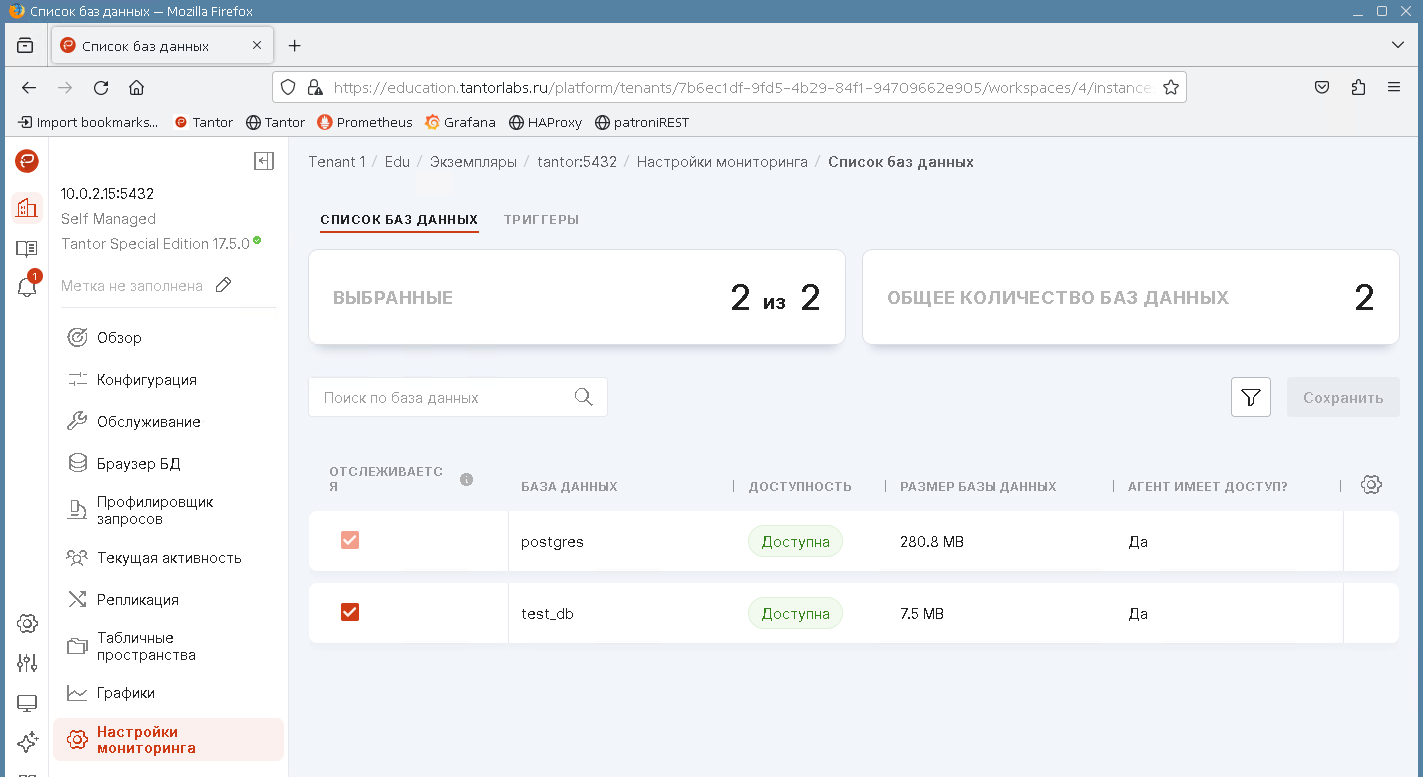Click the Tantor logo in left rail
Screen dimensions: 1423x777
coord(27,161)
